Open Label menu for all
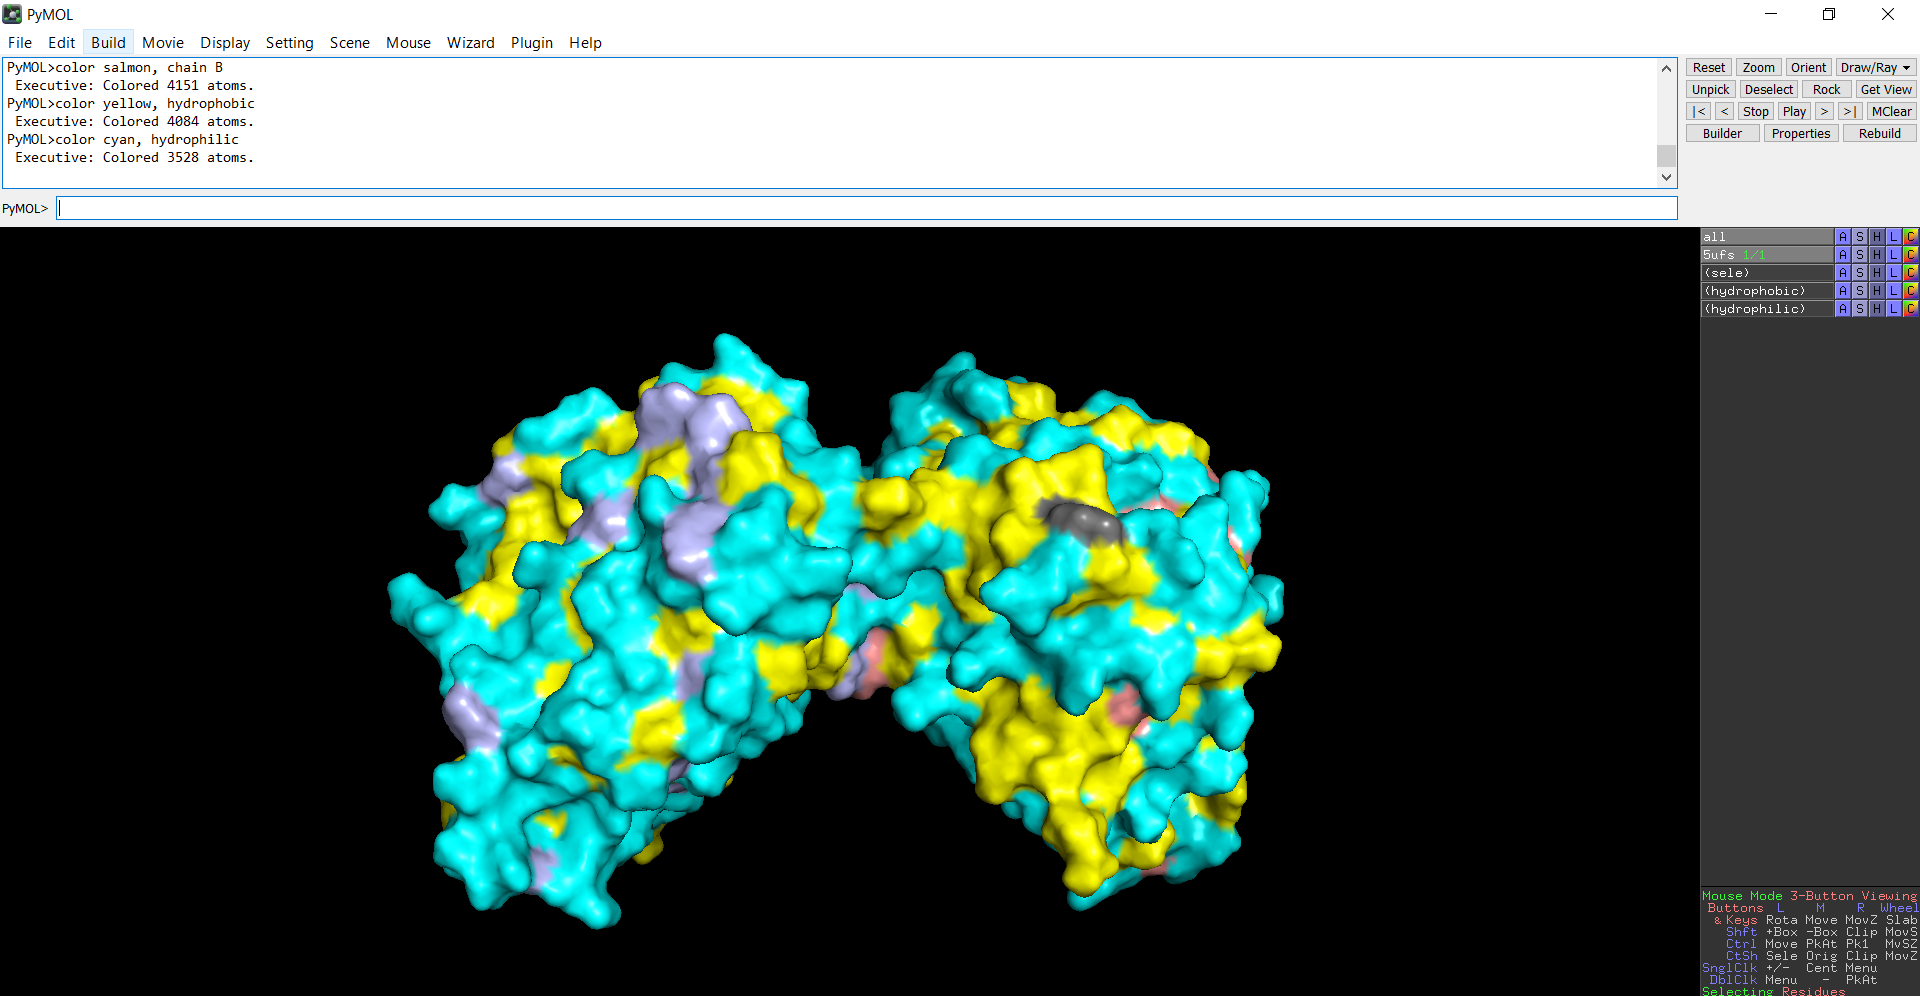This screenshot has height=996, width=1920. (1893, 237)
